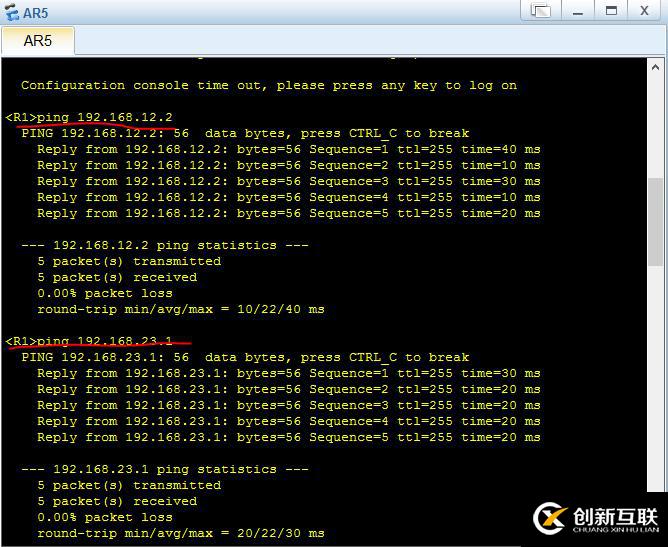Click 'PING 192.168.12.2: 56 data bytes' line
668x547 pixels.
tap(245, 133)
